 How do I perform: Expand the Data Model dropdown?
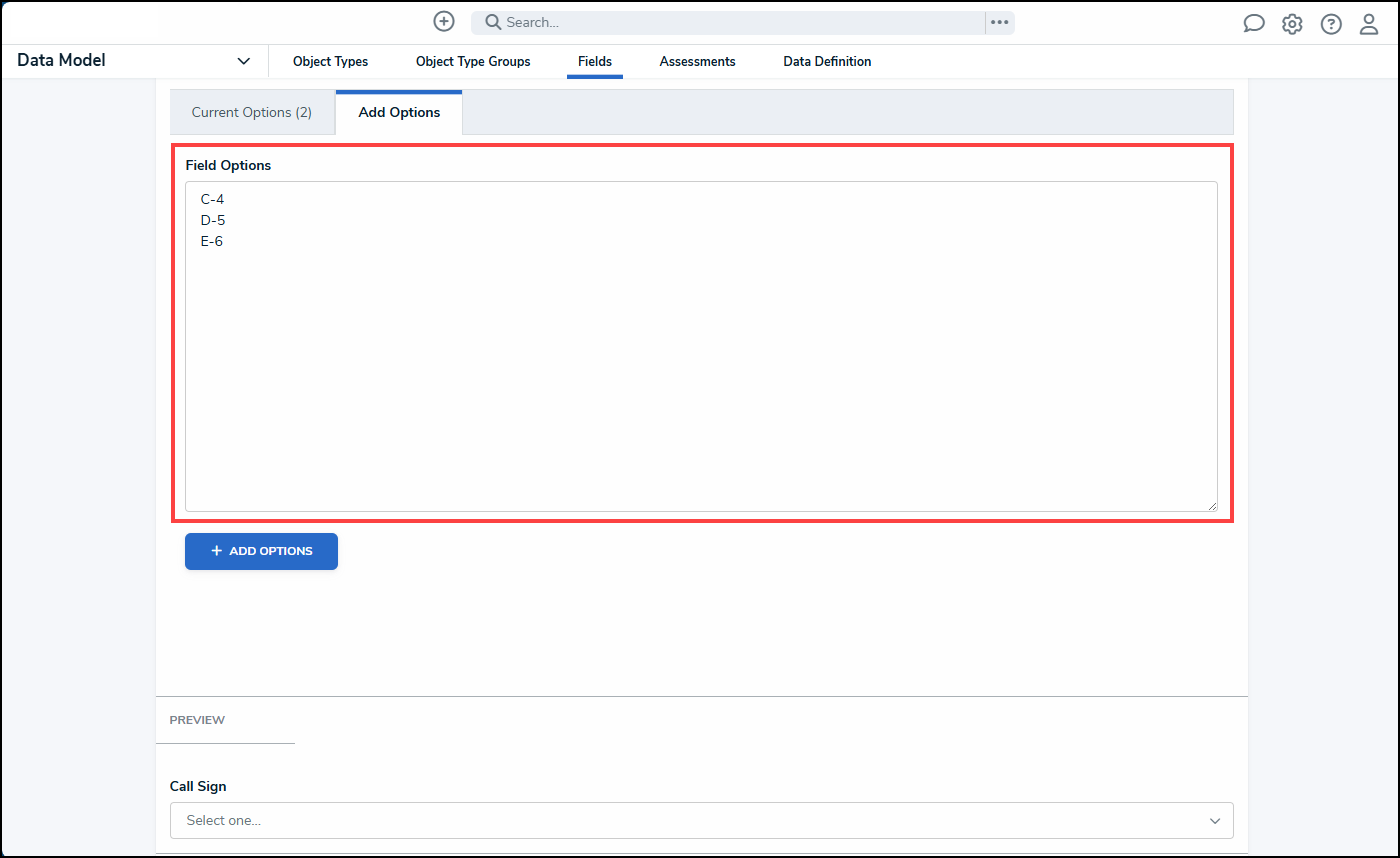pos(243,60)
